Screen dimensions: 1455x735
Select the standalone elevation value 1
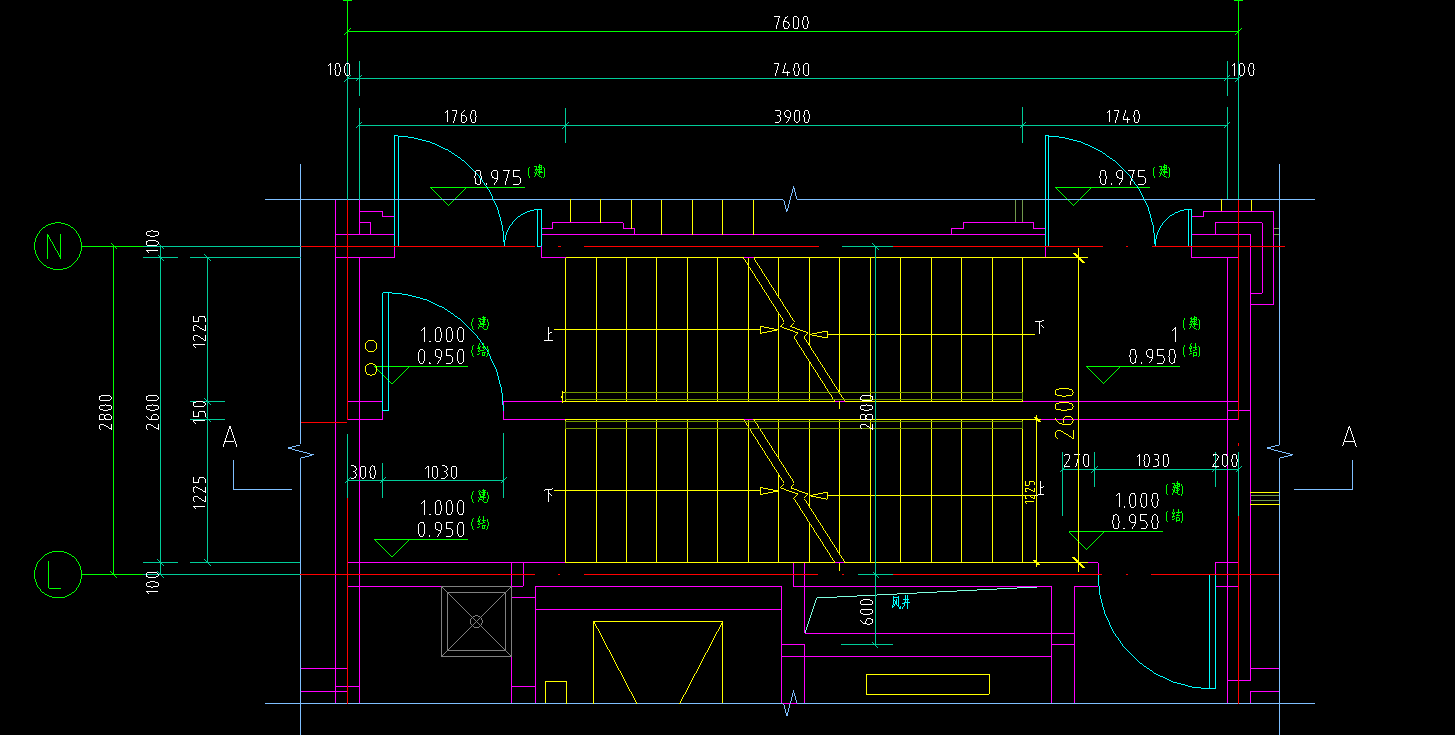(x=1174, y=333)
